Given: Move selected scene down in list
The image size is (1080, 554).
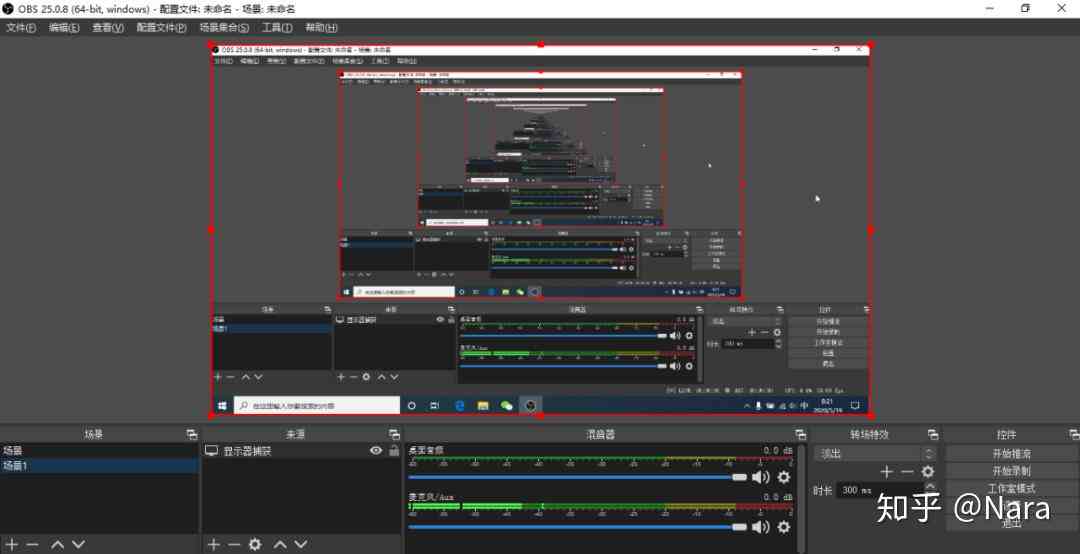Looking at the screenshot, I should coord(79,544).
